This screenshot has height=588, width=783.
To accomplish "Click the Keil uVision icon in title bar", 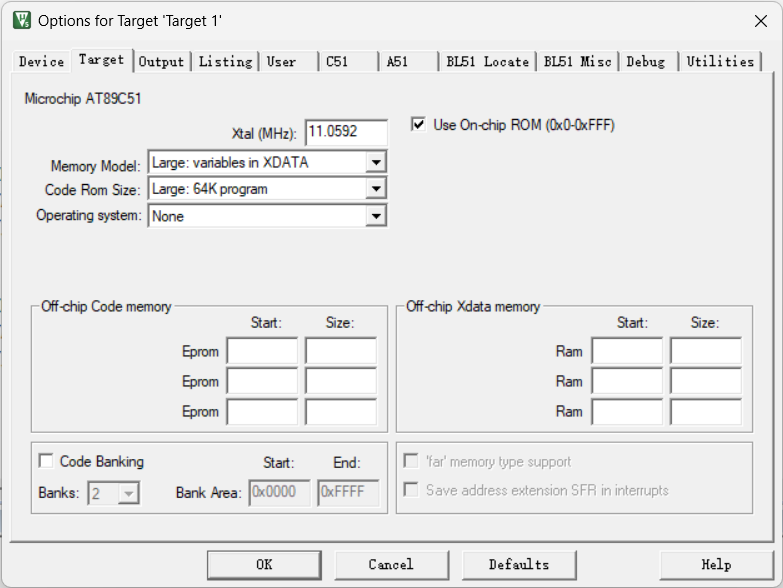I will pyautogui.click(x=22, y=20).
